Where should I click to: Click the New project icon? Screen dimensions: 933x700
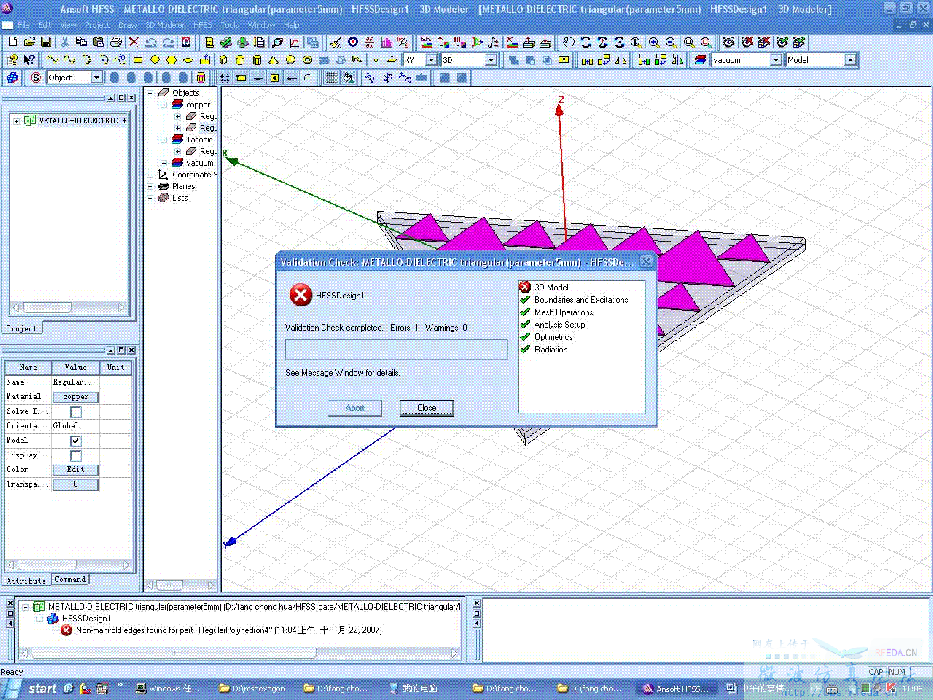(12, 42)
